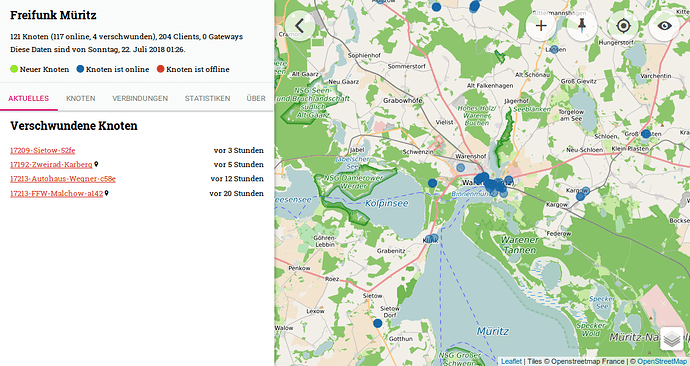690x366 pixels.
Task: Open the STATISTIKEN tab
Action: (207, 99)
